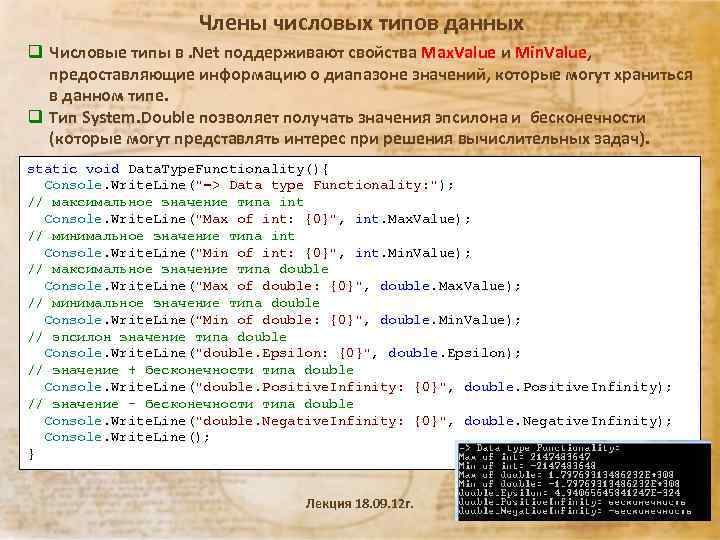Viewport: 720px width, 540px height.
Task: Click the footer text "Лекция 18.09.12г."
Action: [360, 504]
